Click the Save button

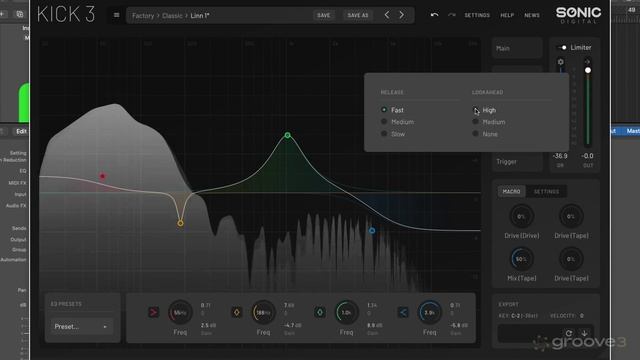click(x=324, y=16)
